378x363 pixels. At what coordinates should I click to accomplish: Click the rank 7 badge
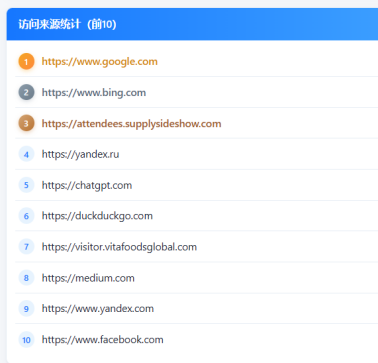[x=26, y=247]
